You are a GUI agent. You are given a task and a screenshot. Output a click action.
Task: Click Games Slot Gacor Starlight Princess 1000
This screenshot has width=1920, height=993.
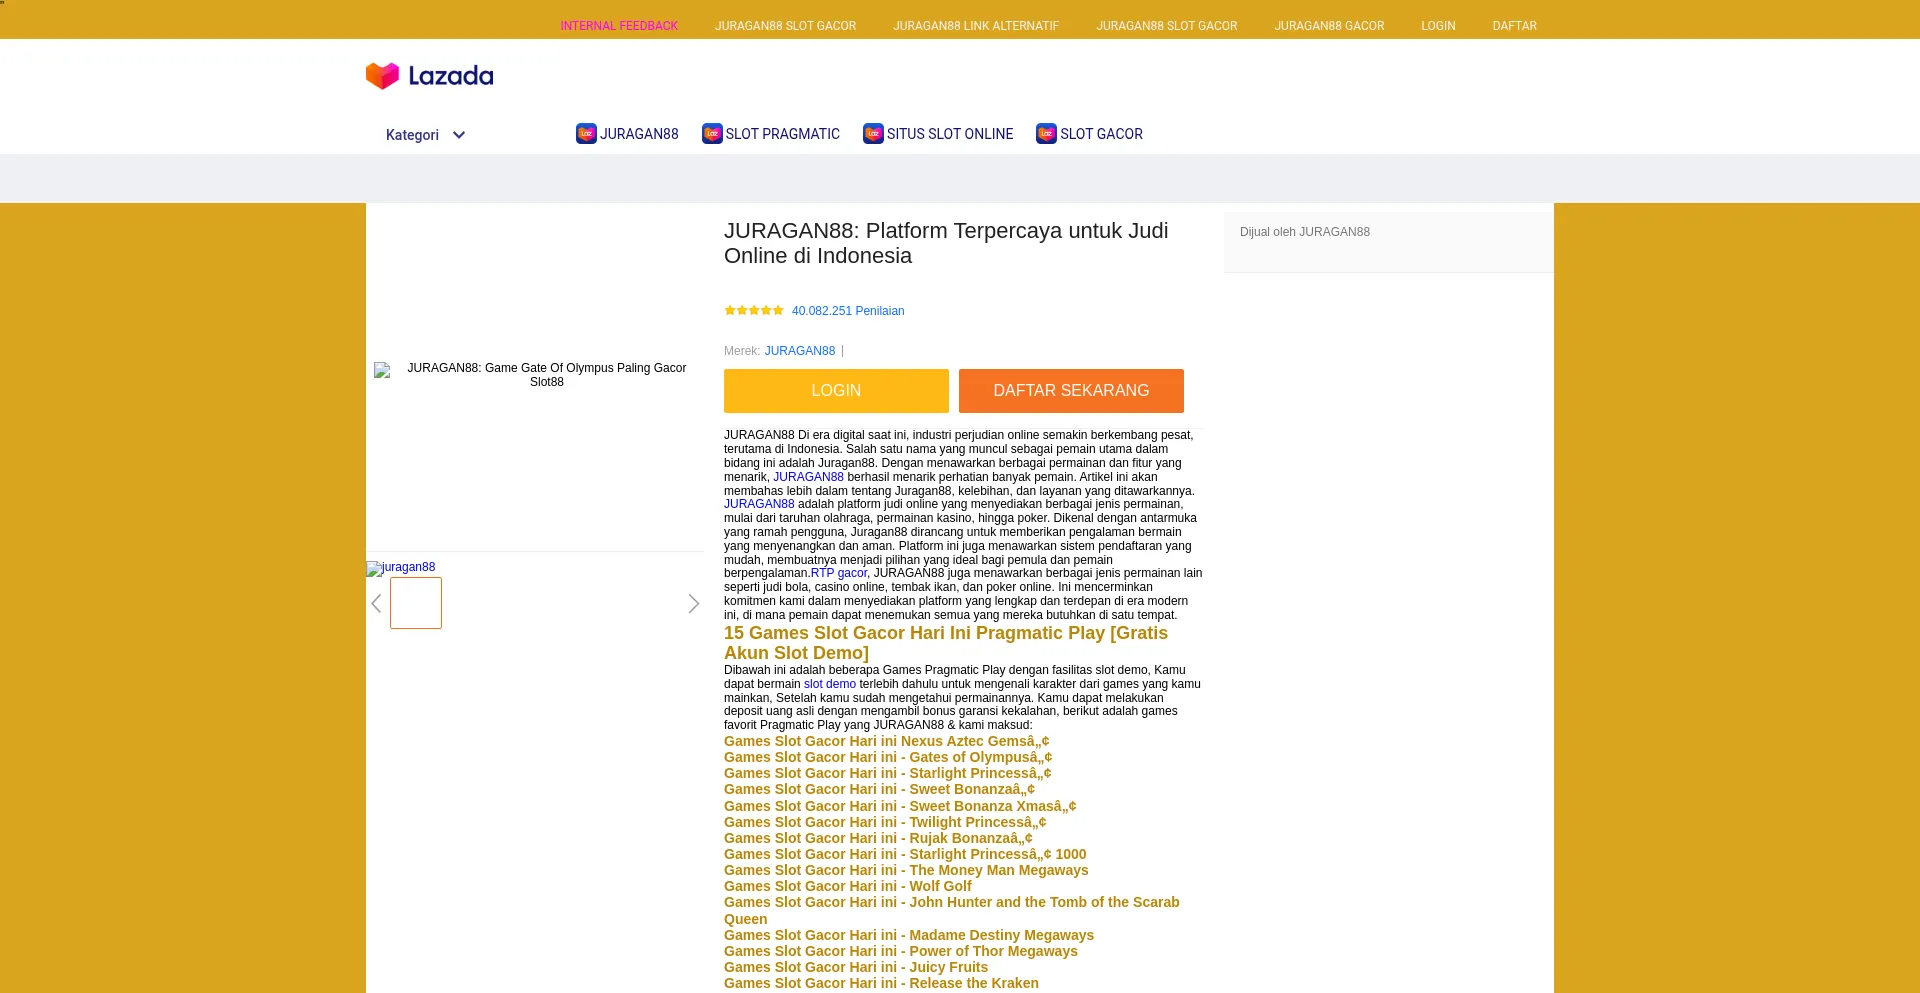[905, 854]
